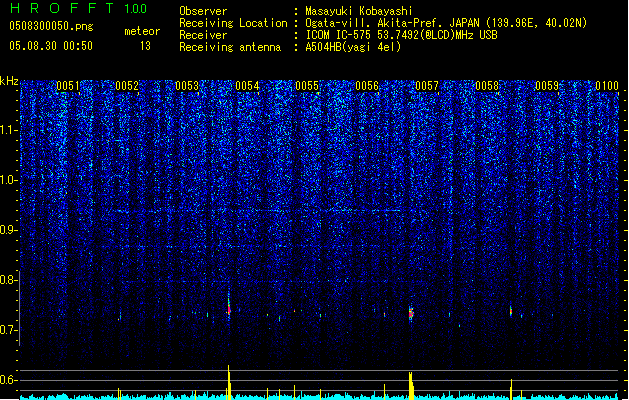The height and width of the screenshot is (400, 629).
Task: Click the timestamp 05.08.30 00:50
Action: point(51,46)
